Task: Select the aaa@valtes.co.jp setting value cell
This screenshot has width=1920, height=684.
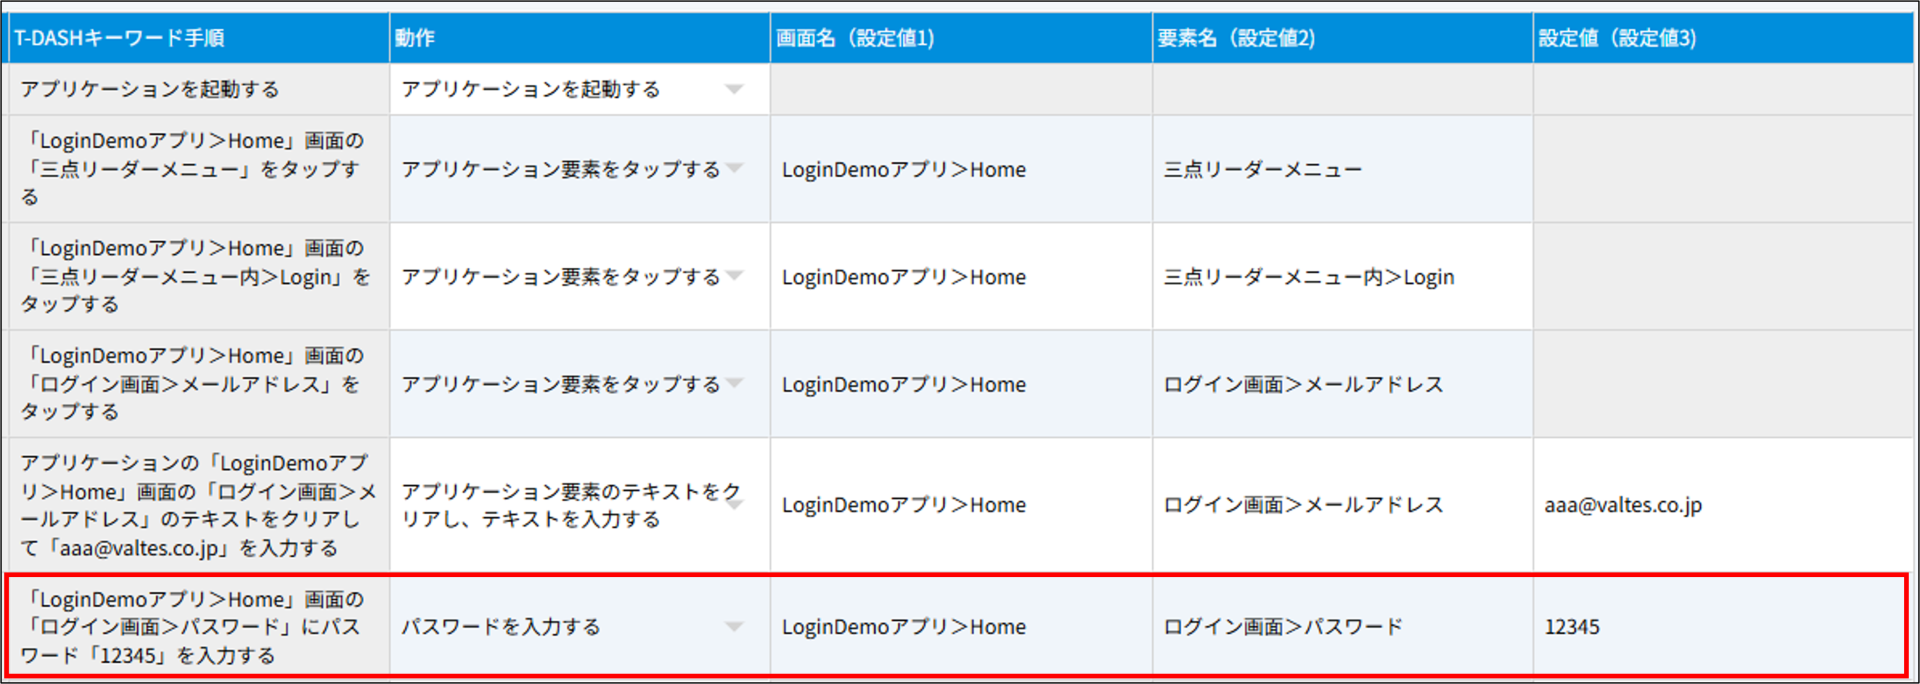Action: tap(1622, 505)
